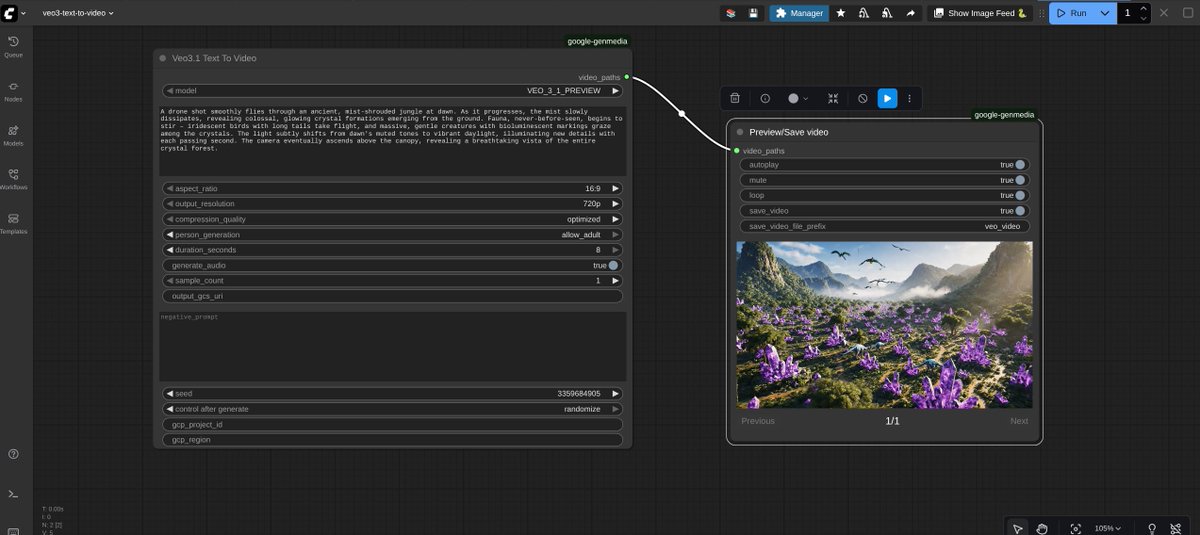The image size is (1200, 535).
Task: Delete the selected node with trash icon
Action: tap(735, 98)
